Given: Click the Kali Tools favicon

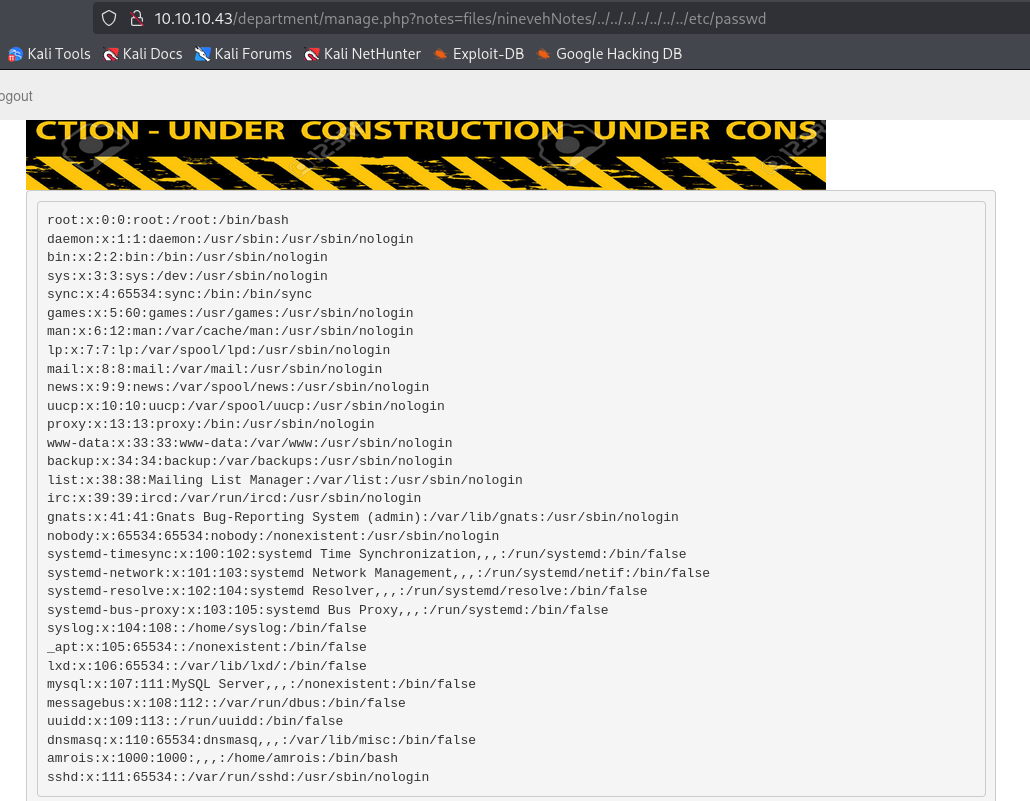Looking at the screenshot, I should coord(15,55).
